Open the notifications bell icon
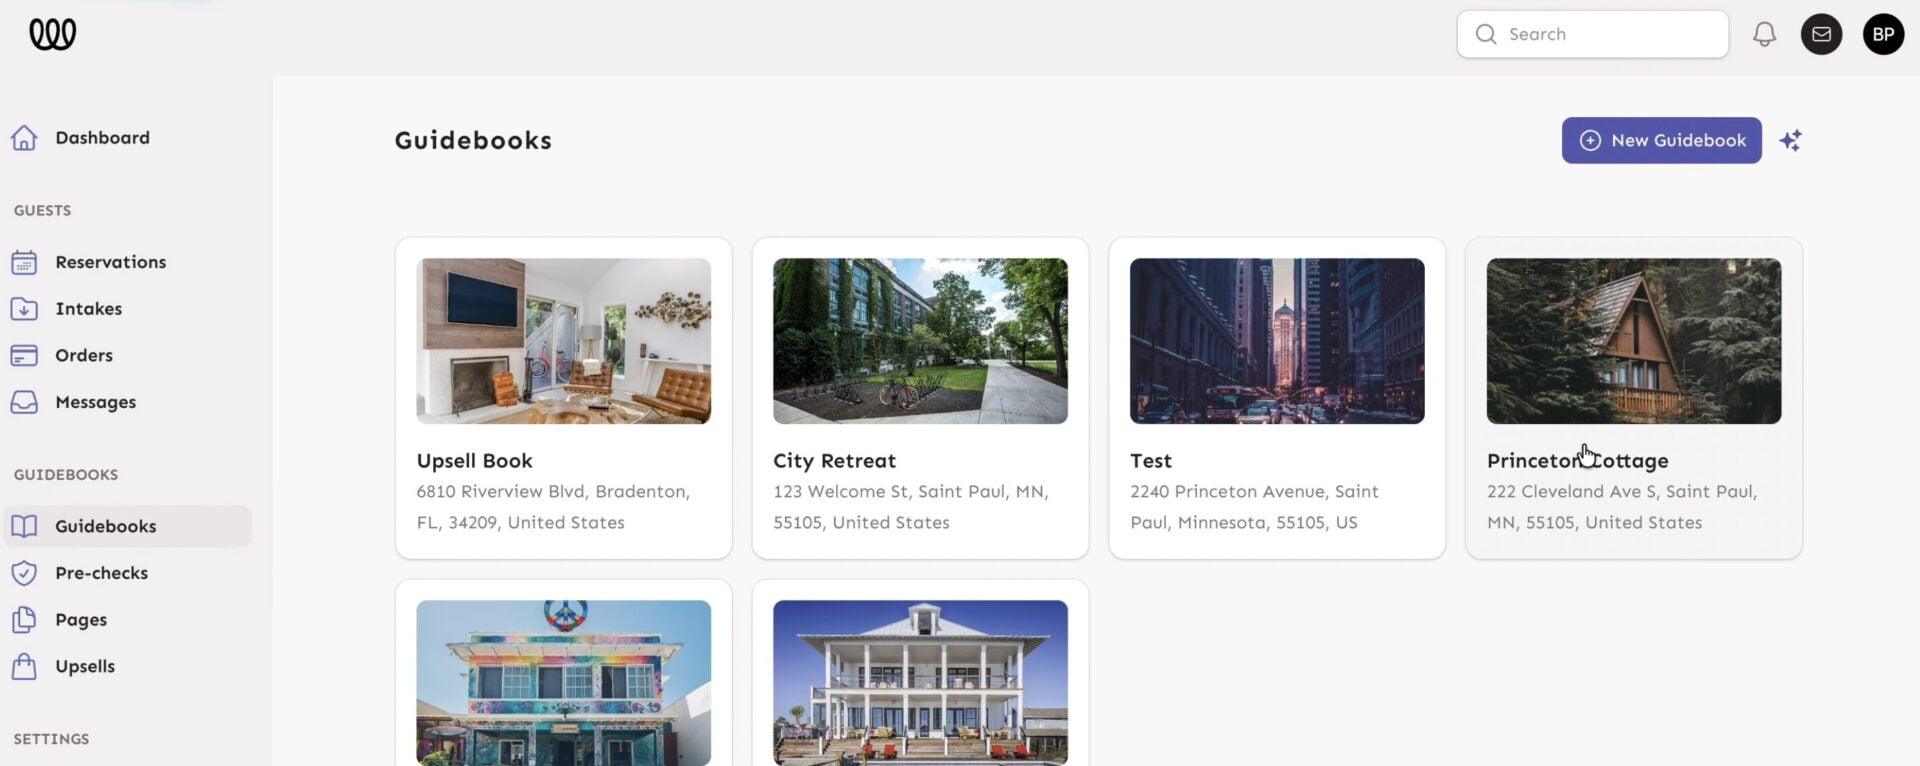 click(1764, 34)
